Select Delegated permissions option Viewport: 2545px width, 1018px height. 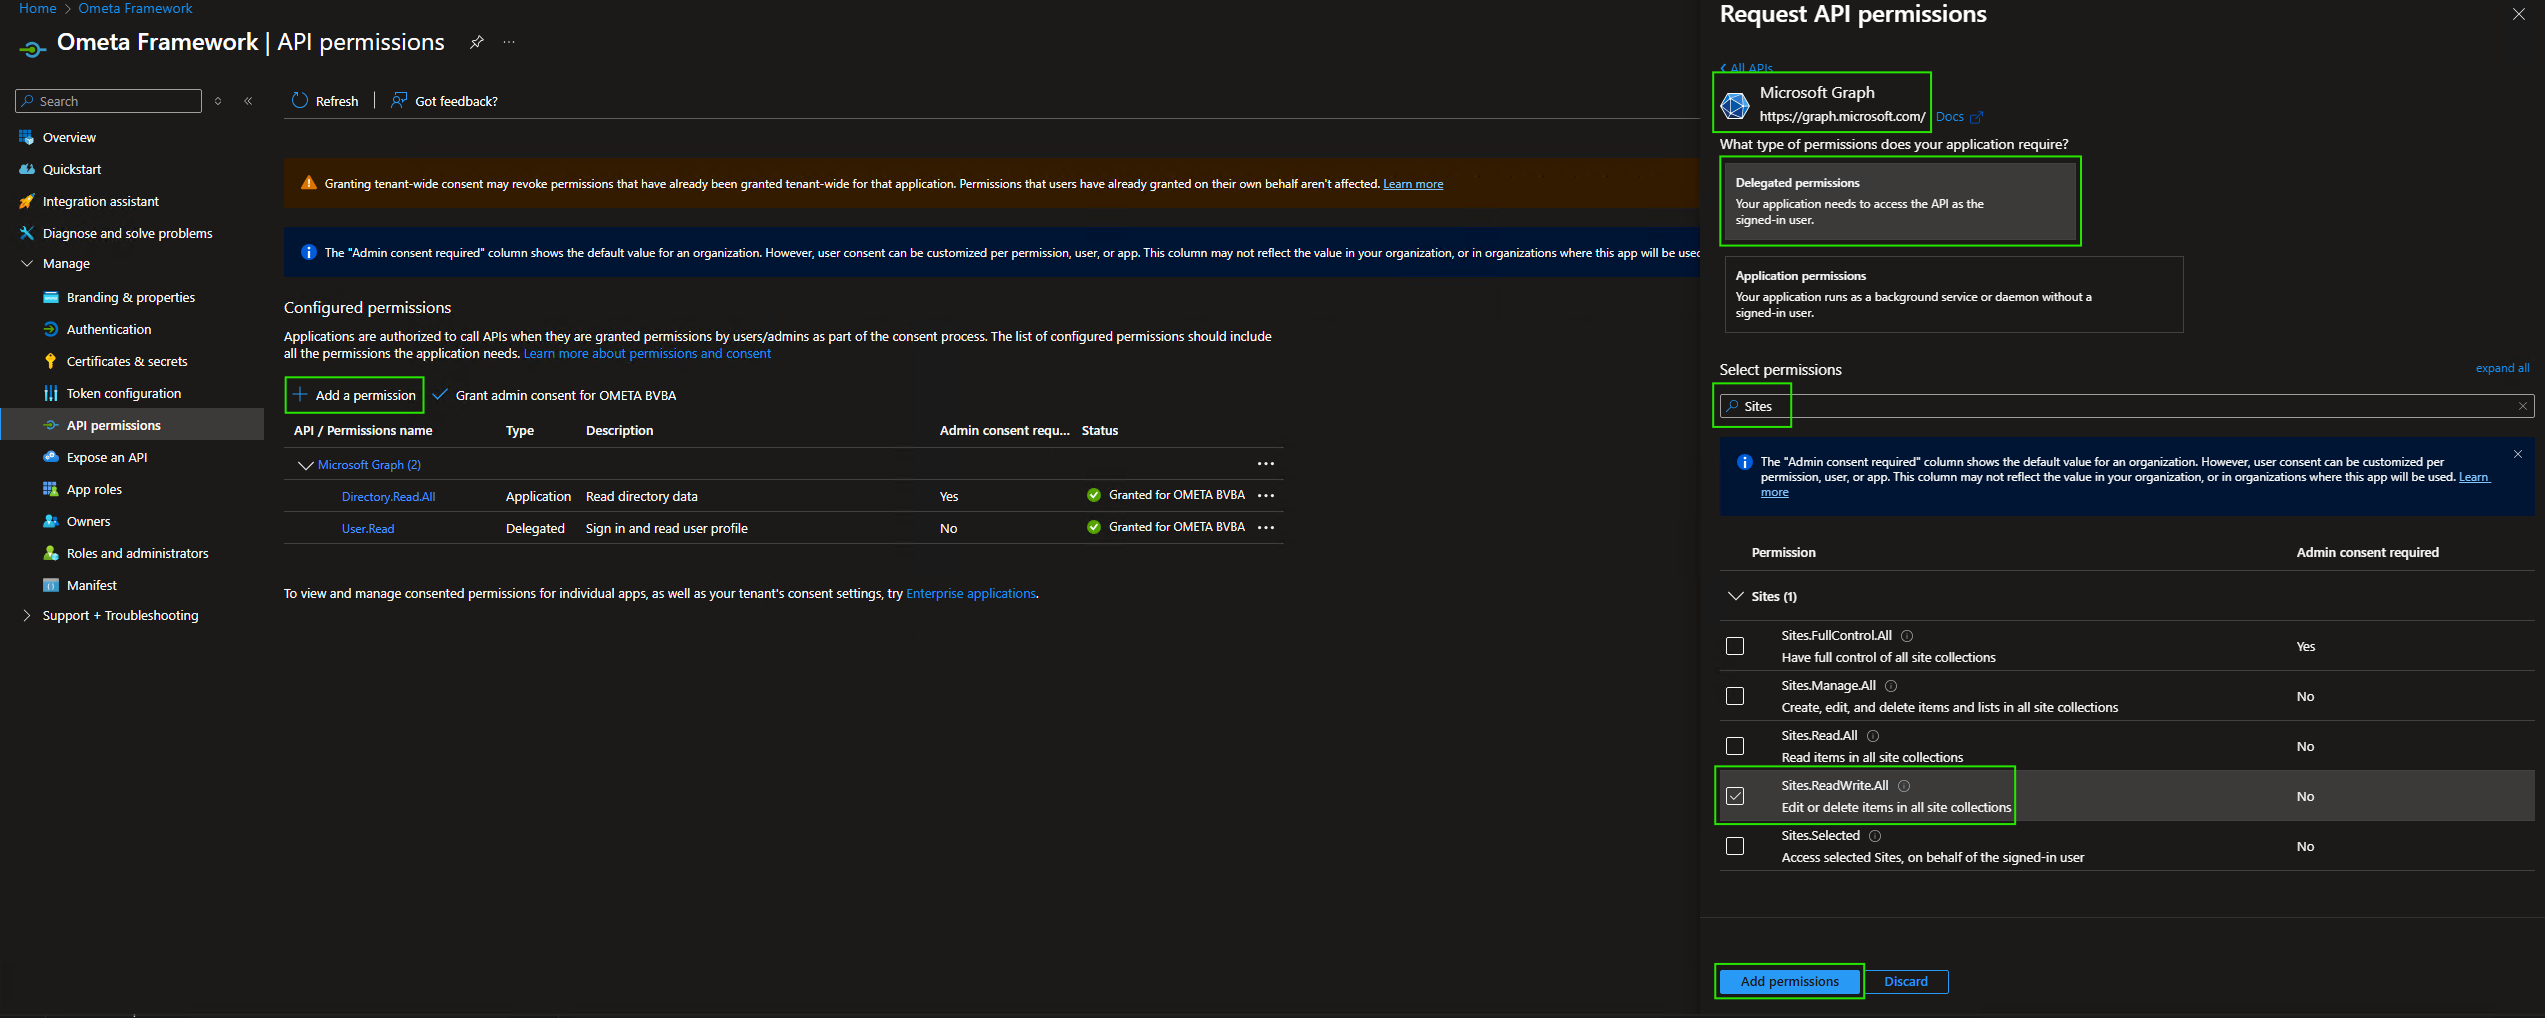click(1900, 201)
